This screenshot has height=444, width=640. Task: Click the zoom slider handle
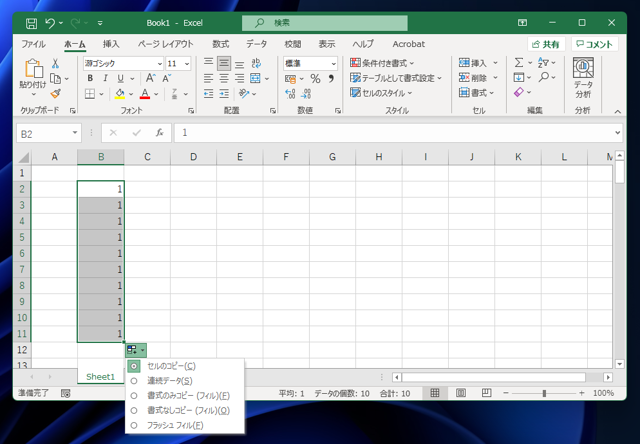point(544,393)
